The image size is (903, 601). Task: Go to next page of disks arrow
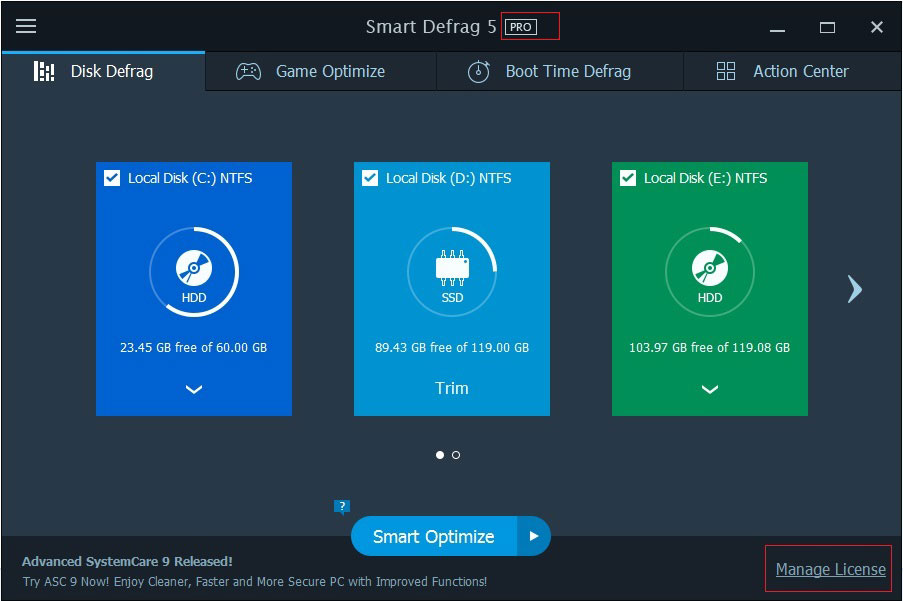(x=855, y=289)
